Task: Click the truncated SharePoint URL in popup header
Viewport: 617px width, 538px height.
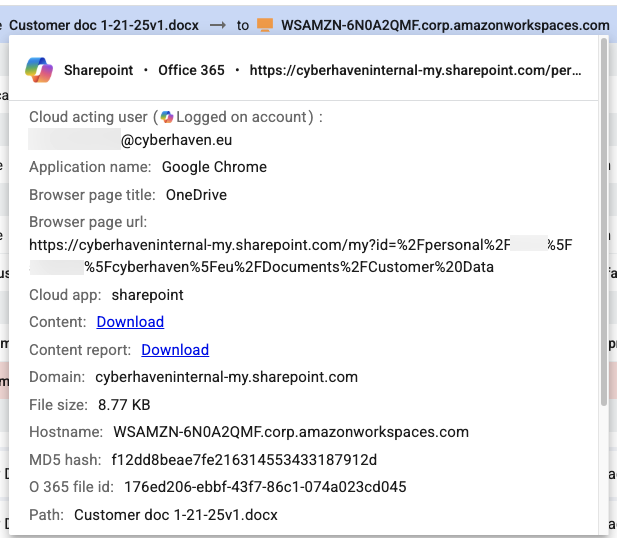Action: click(415, 71)
